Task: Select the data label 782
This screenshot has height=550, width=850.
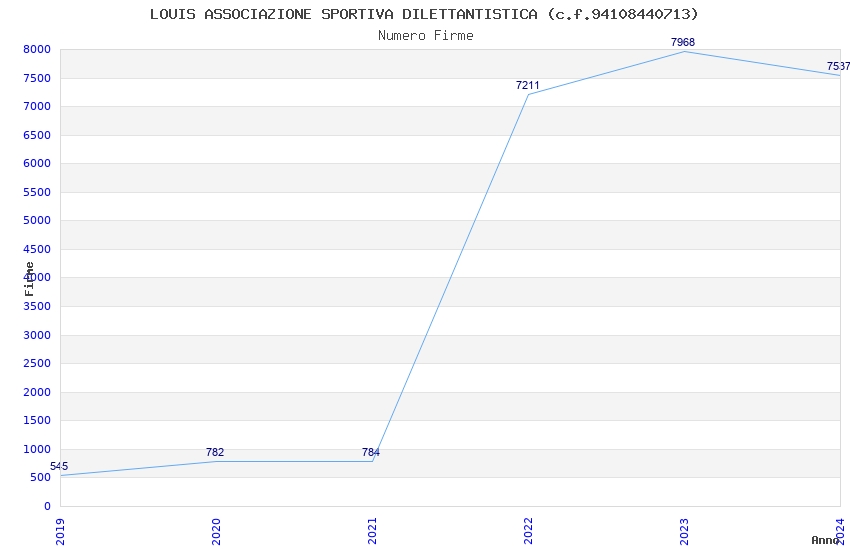Action: 215,452
